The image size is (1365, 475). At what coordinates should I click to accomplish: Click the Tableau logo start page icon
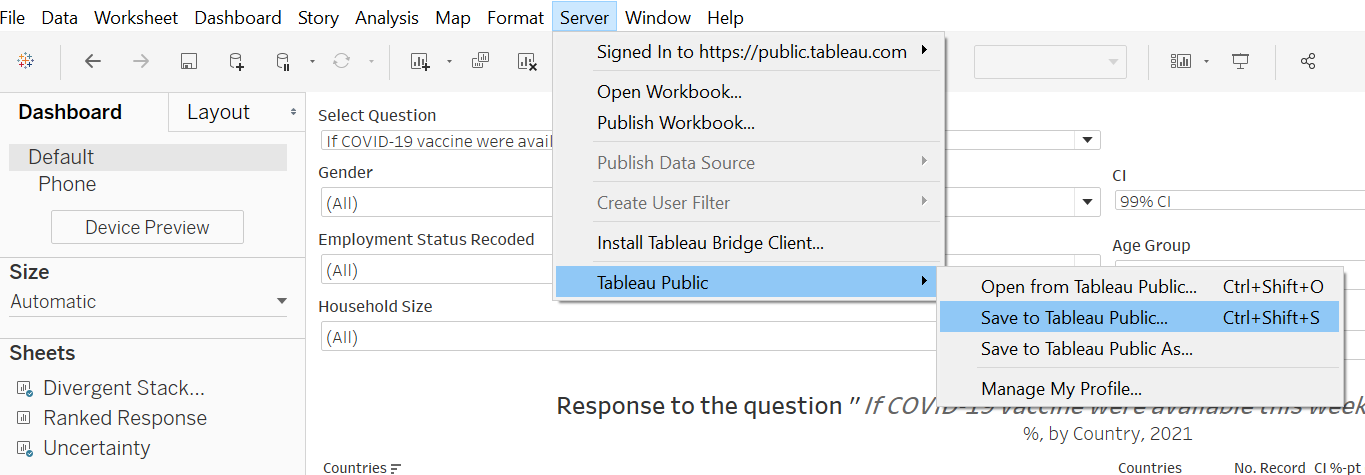click(26, 61)
